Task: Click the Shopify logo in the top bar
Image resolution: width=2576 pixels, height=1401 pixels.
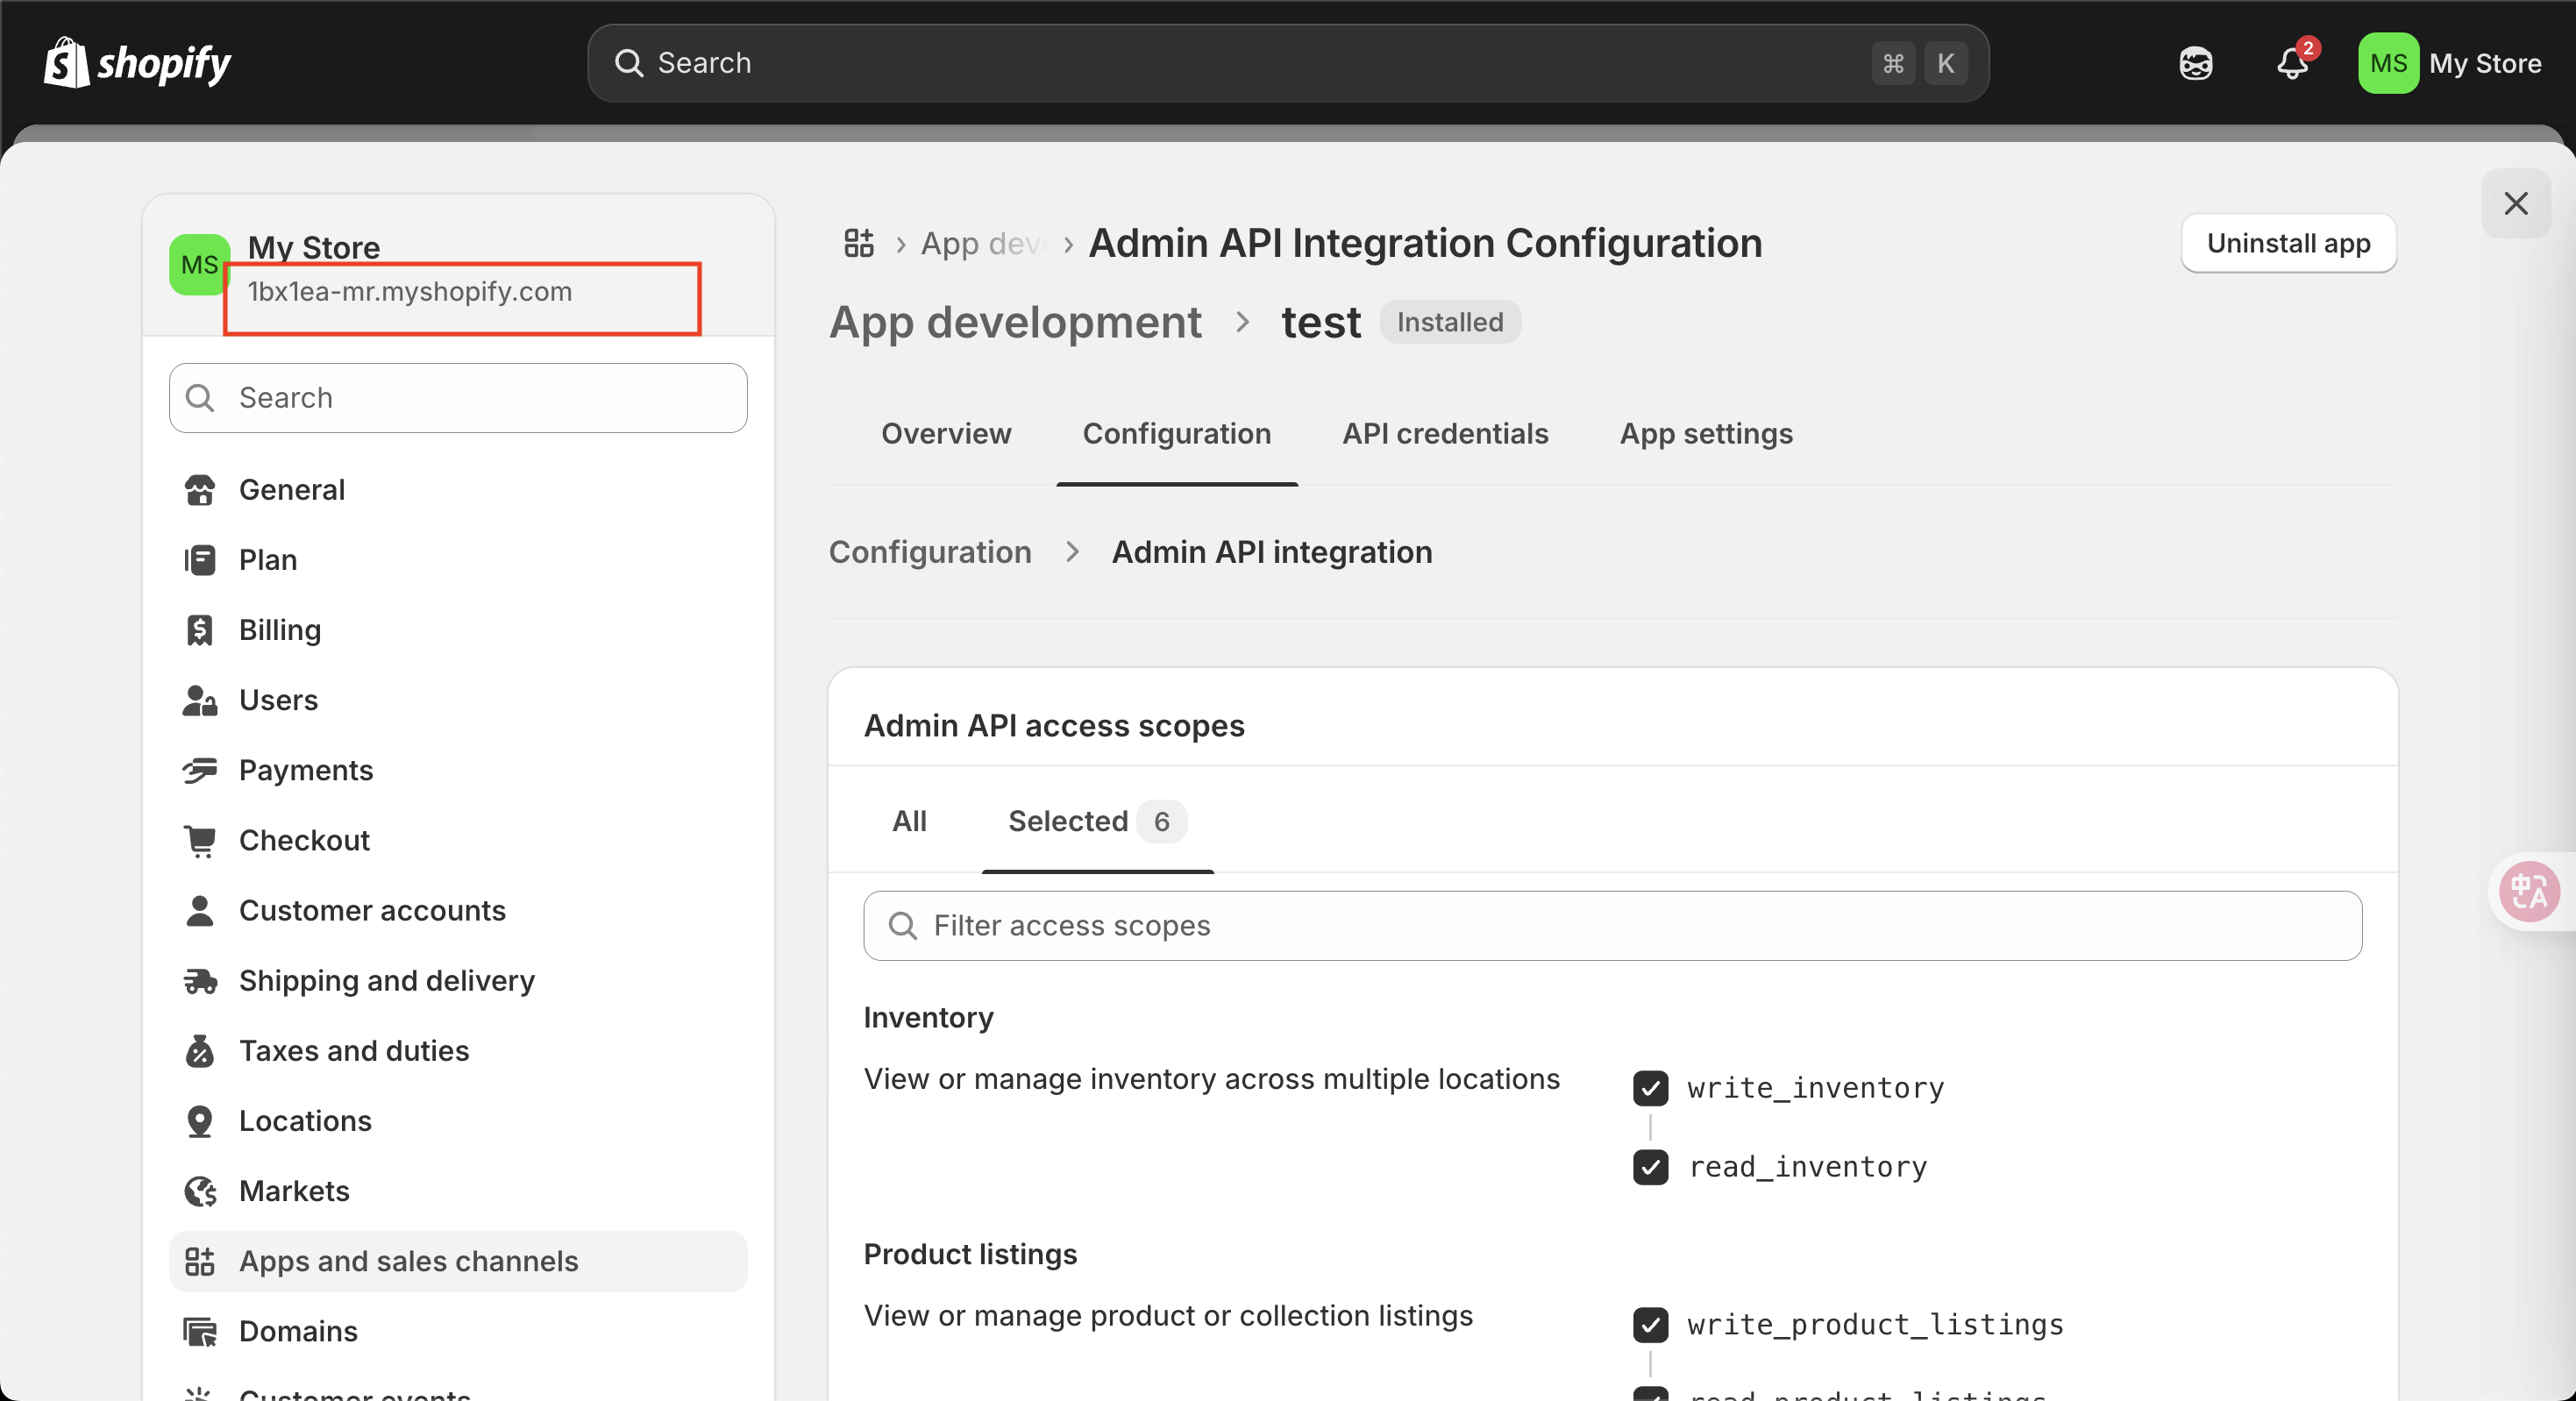Action: 137,63
